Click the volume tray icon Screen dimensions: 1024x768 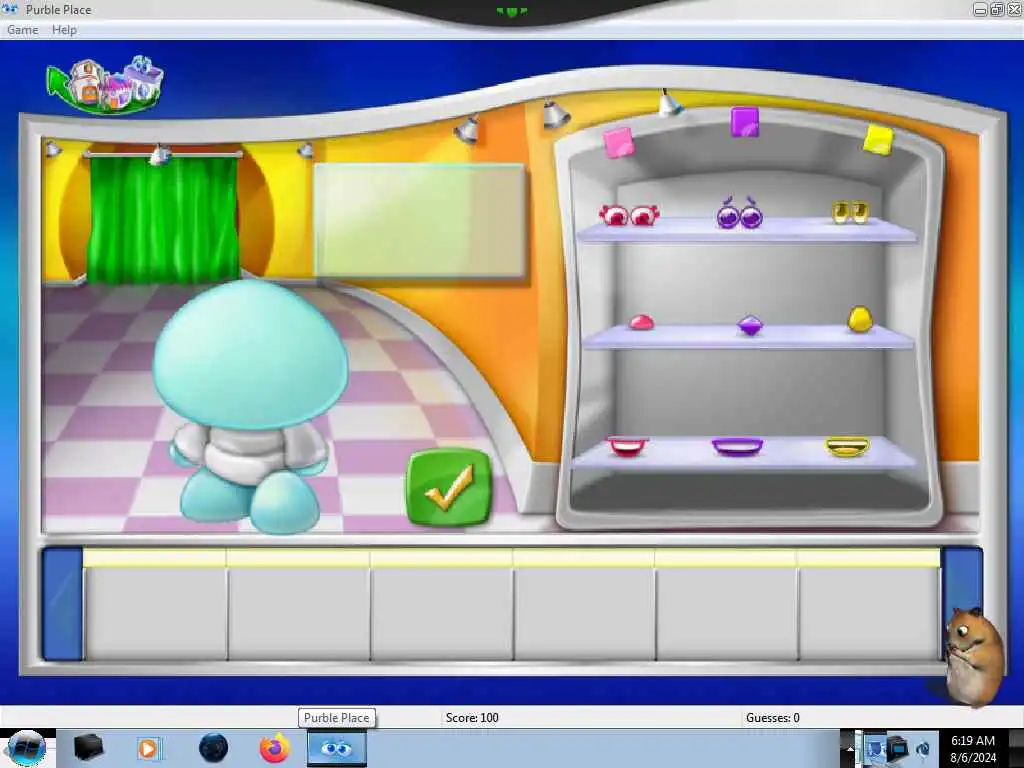tap(923, 748)
